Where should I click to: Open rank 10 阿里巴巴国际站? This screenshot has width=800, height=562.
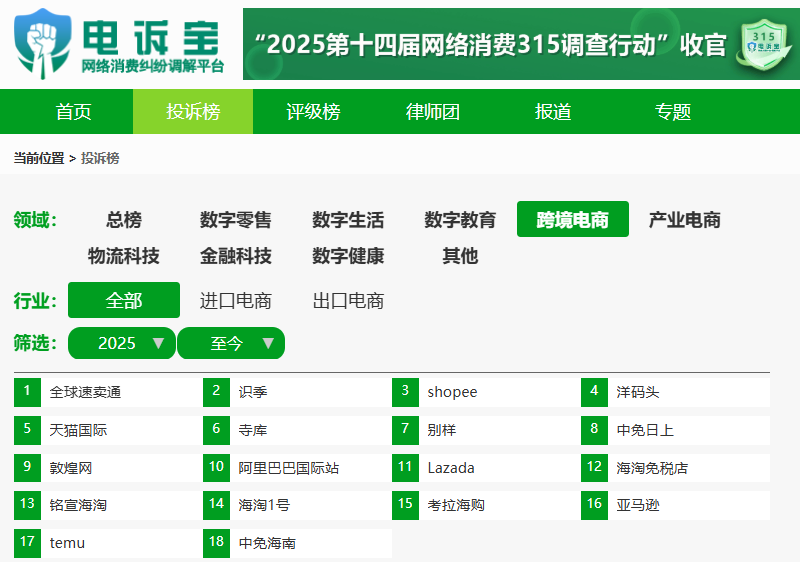point(297,468)
